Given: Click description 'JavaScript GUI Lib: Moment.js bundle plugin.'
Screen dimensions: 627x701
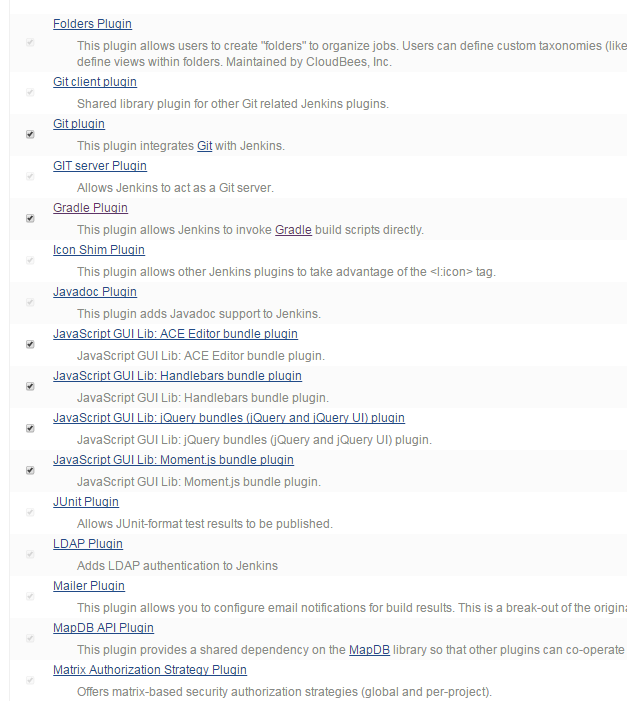Looking at the screenshot, I should [x=199, y=482].
